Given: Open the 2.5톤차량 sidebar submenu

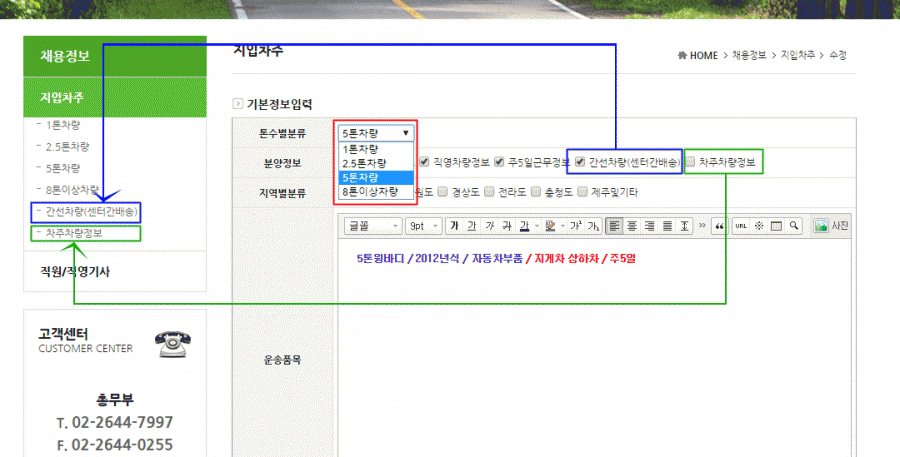Looking at the screenshot, I should click(x=67, y=147).
